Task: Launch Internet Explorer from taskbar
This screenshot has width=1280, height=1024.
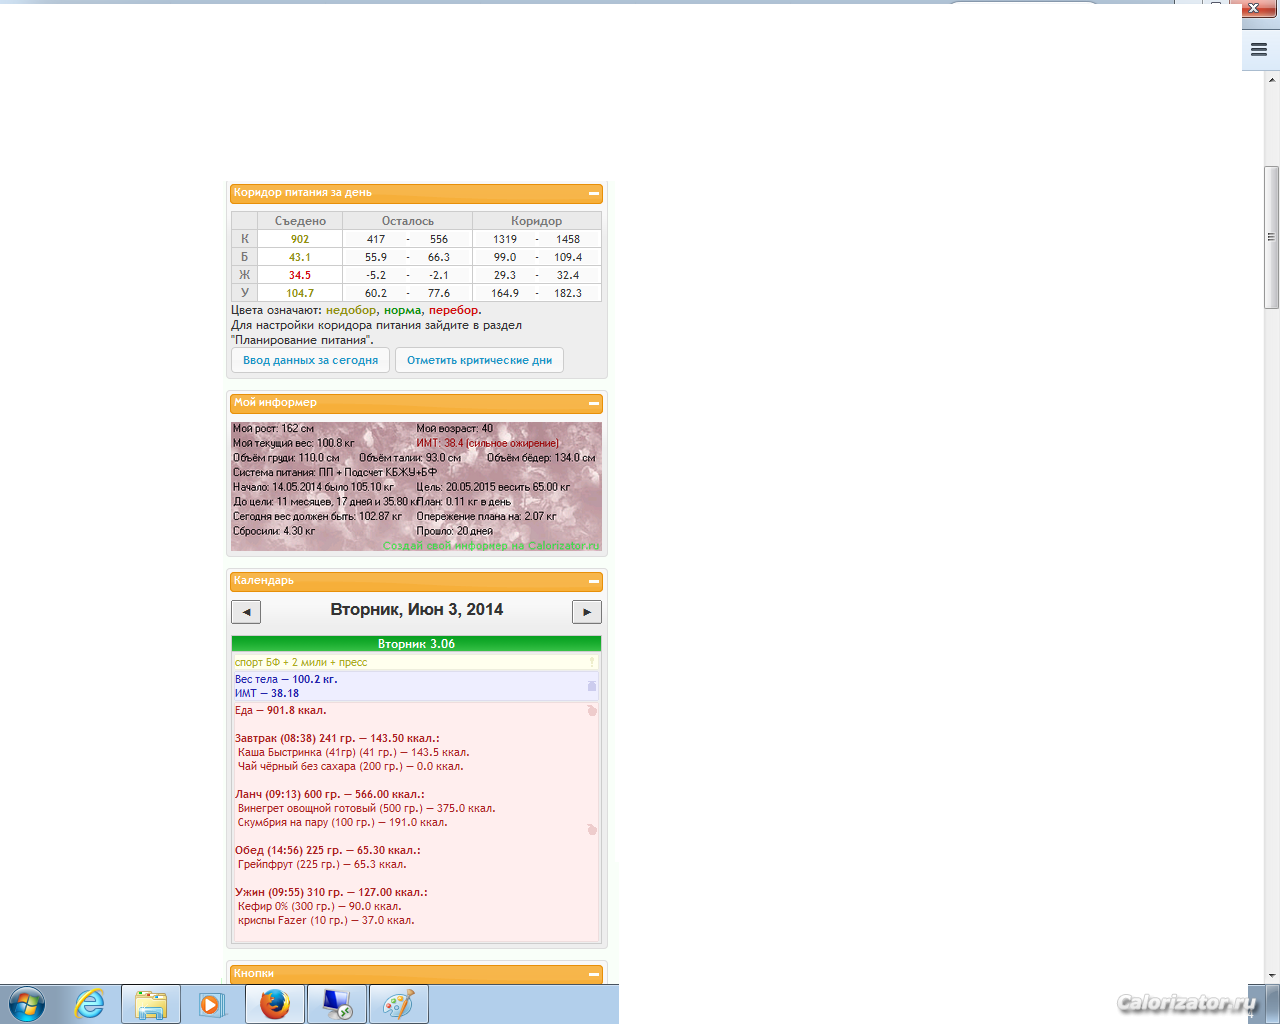Action: (90, 1004)
